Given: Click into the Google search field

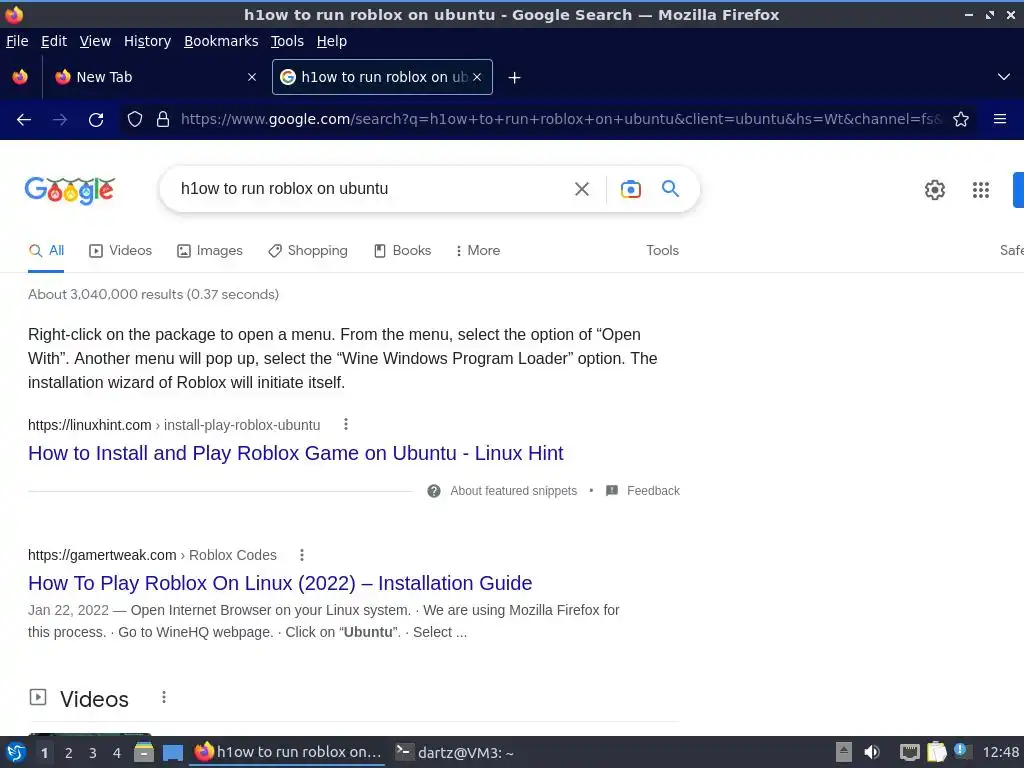Looking at the screenshot, I should click(369, 189).
